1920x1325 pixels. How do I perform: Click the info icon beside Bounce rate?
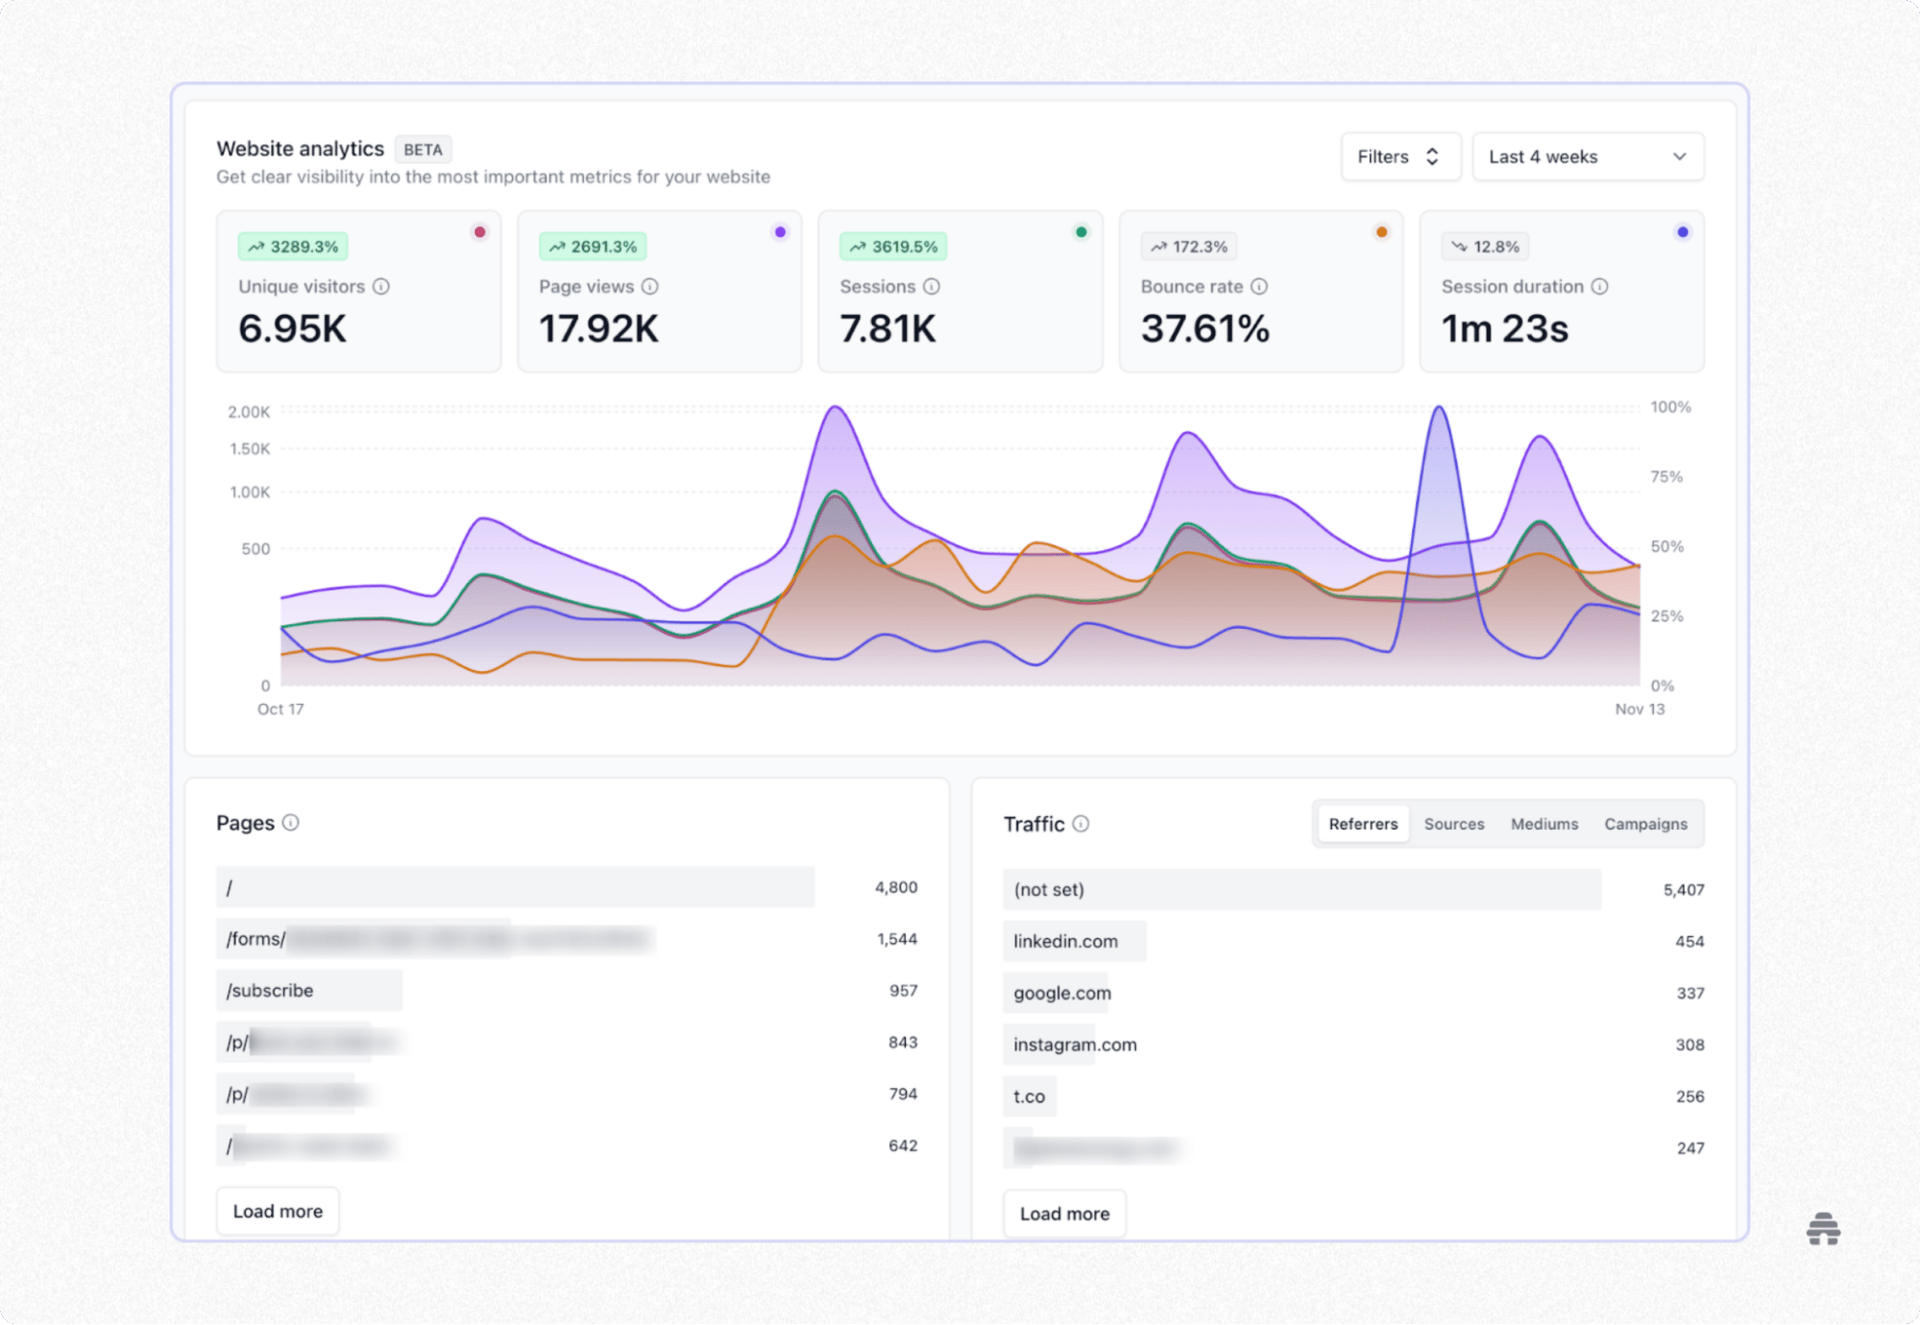pos(1259,286)
